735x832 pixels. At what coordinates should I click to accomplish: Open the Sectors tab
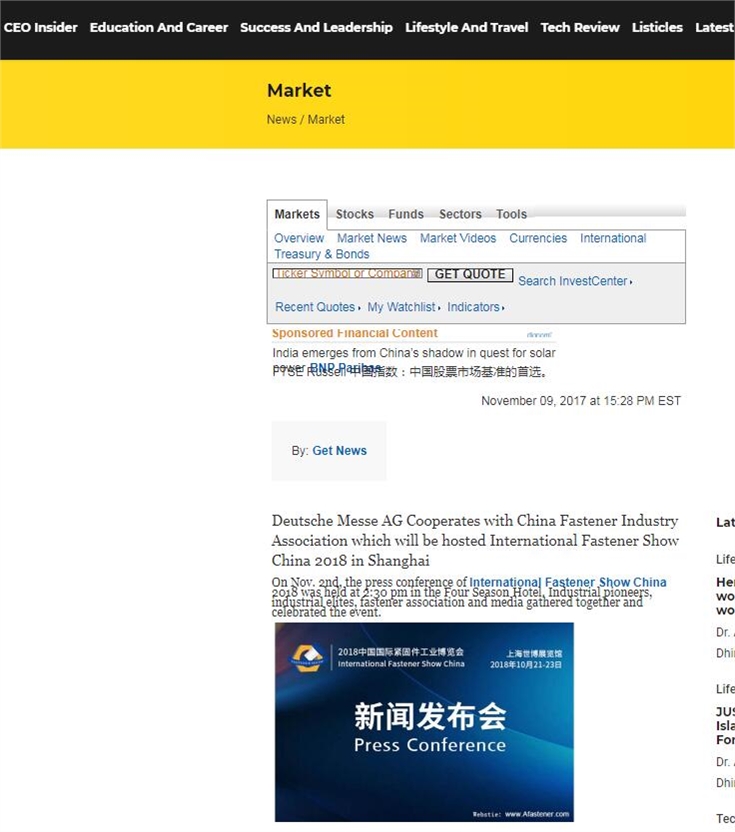click(x=460, y=214)
